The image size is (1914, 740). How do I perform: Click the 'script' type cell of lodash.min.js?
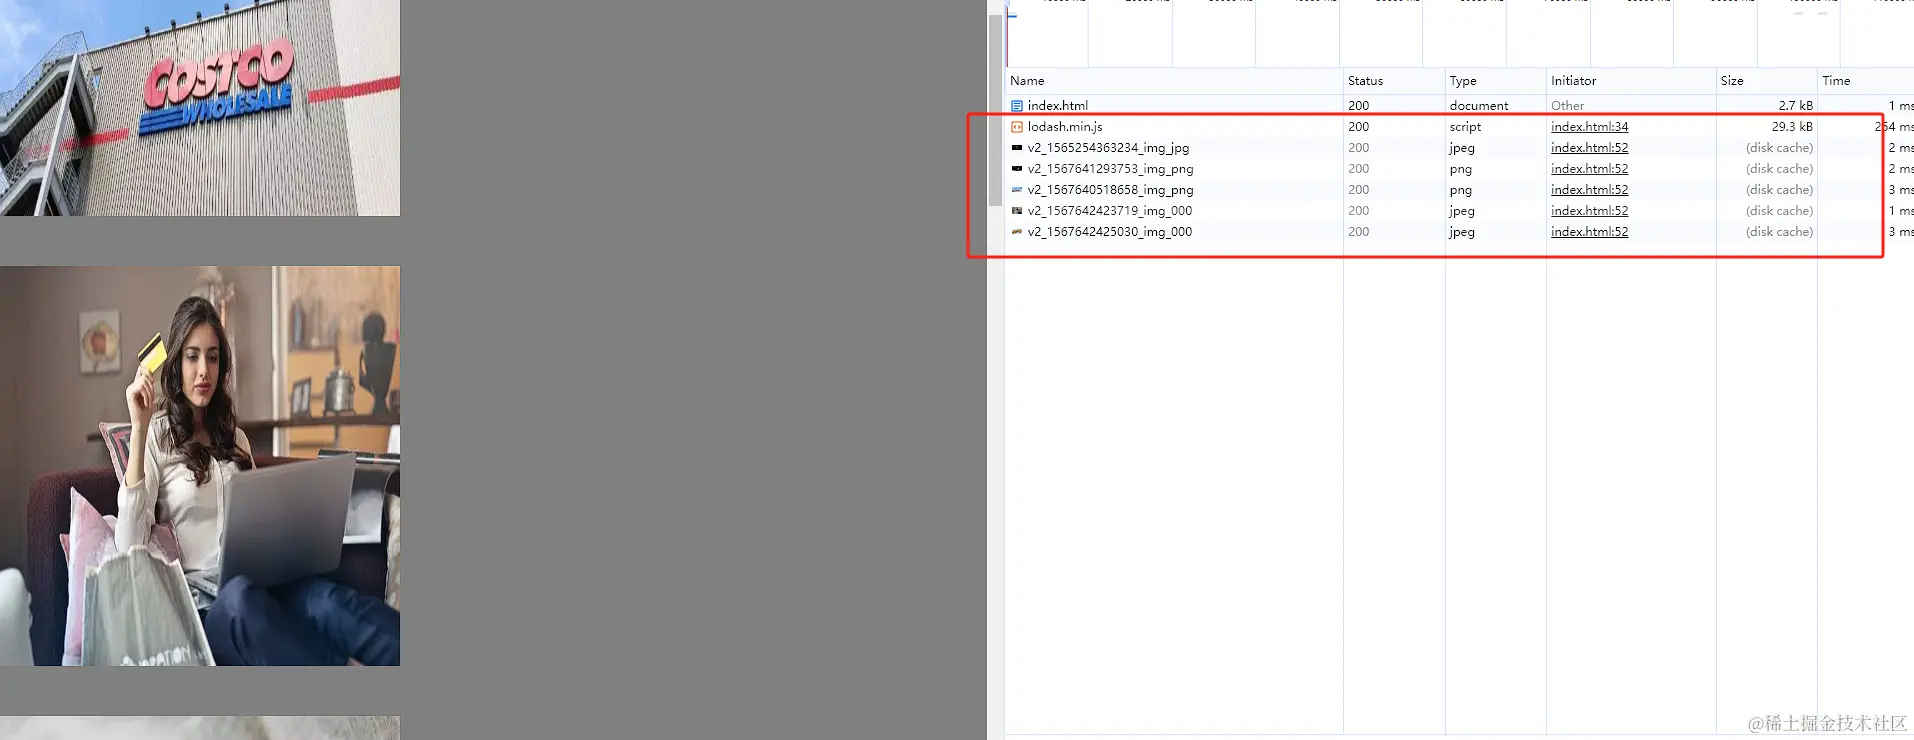[1465, 127]
